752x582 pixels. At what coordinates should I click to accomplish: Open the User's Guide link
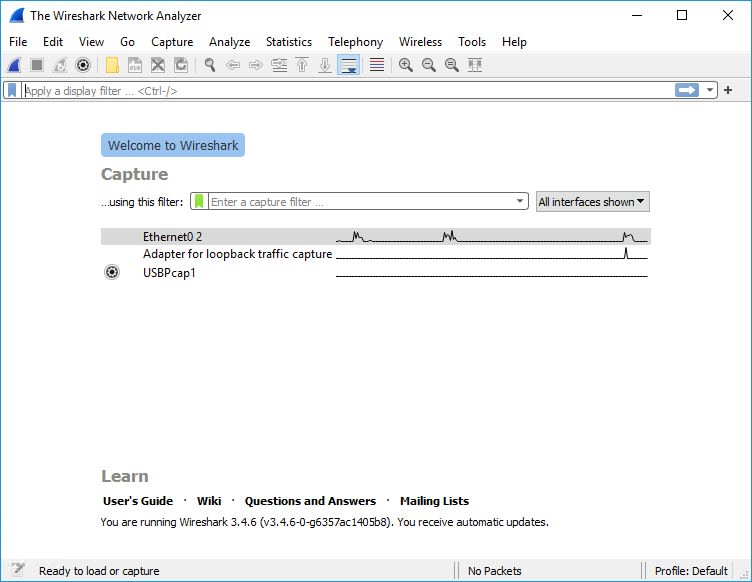[x=138, y=501]
